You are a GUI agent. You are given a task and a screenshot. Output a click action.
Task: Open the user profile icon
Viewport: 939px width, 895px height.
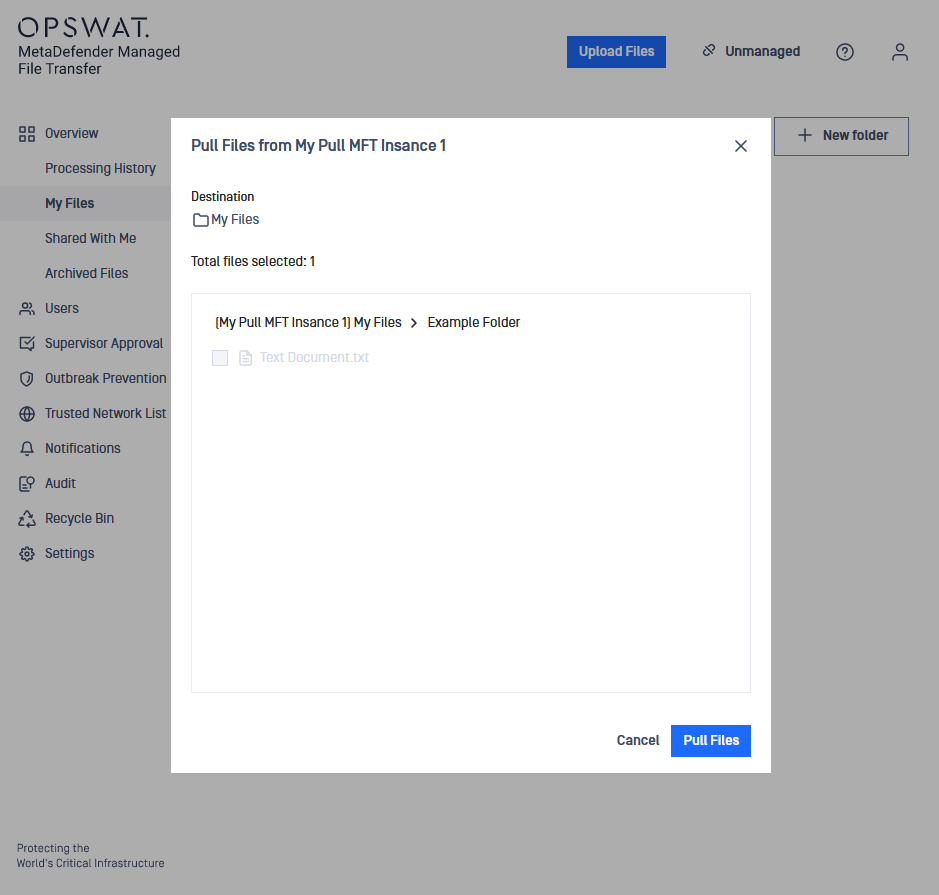click(x=899, y=52)
